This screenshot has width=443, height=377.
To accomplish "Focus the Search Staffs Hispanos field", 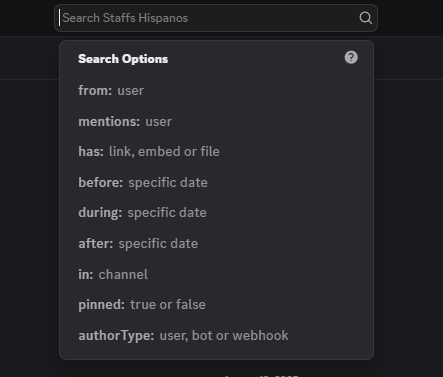I will click(x=216, y=18).
